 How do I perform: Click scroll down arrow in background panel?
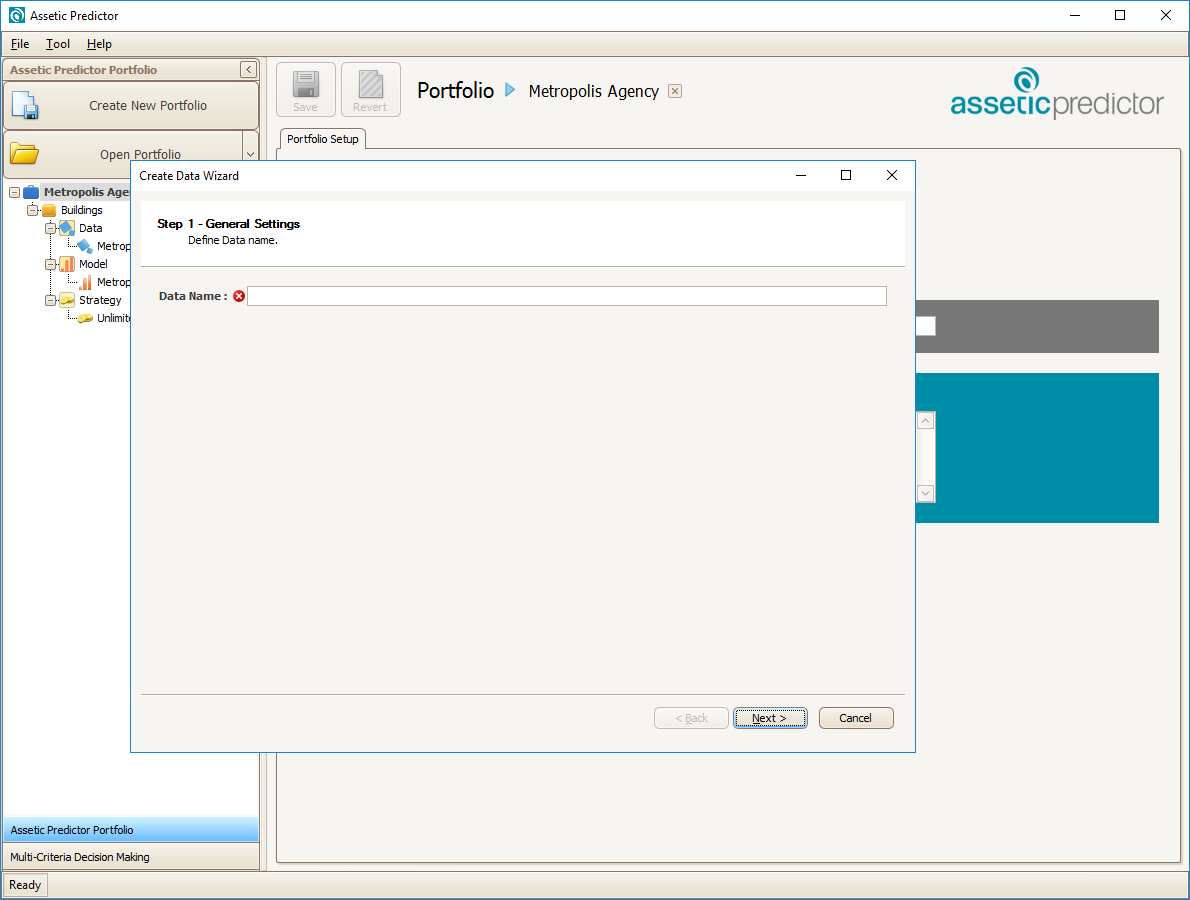[925, 493]
